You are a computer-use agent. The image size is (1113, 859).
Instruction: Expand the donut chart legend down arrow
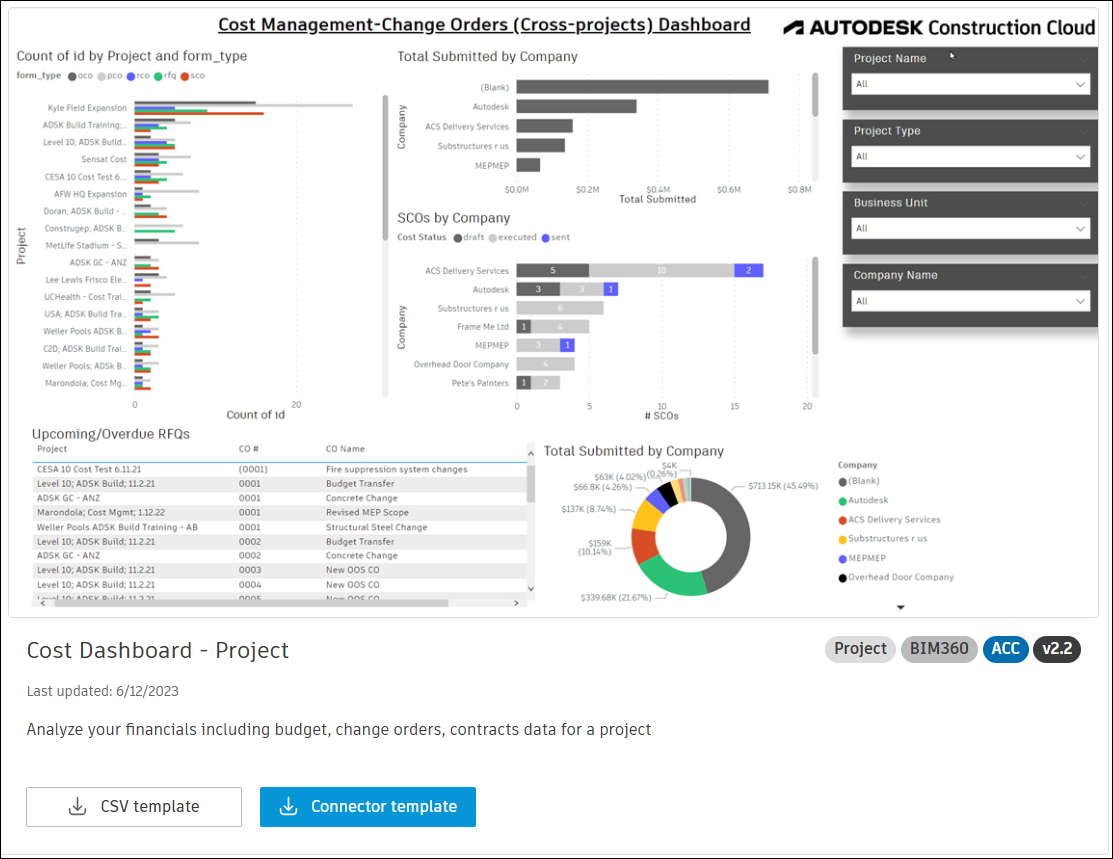(901, 608)
